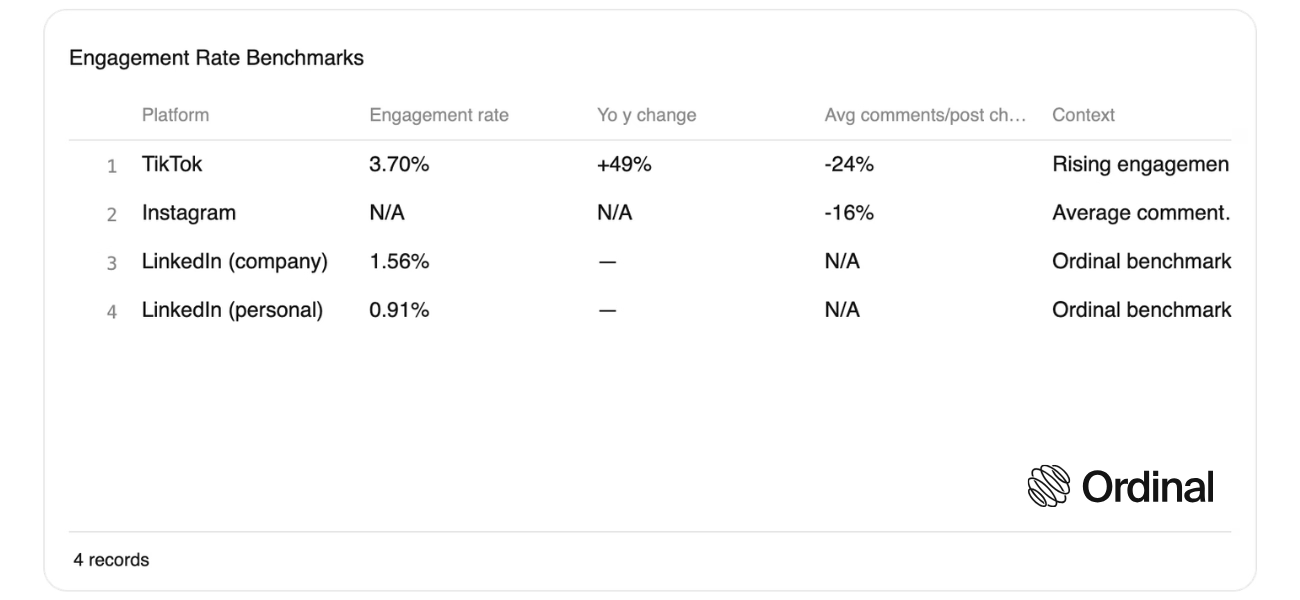Click the Context column header
Viewport: 1300px width, 600px height.
point(1083,115)
